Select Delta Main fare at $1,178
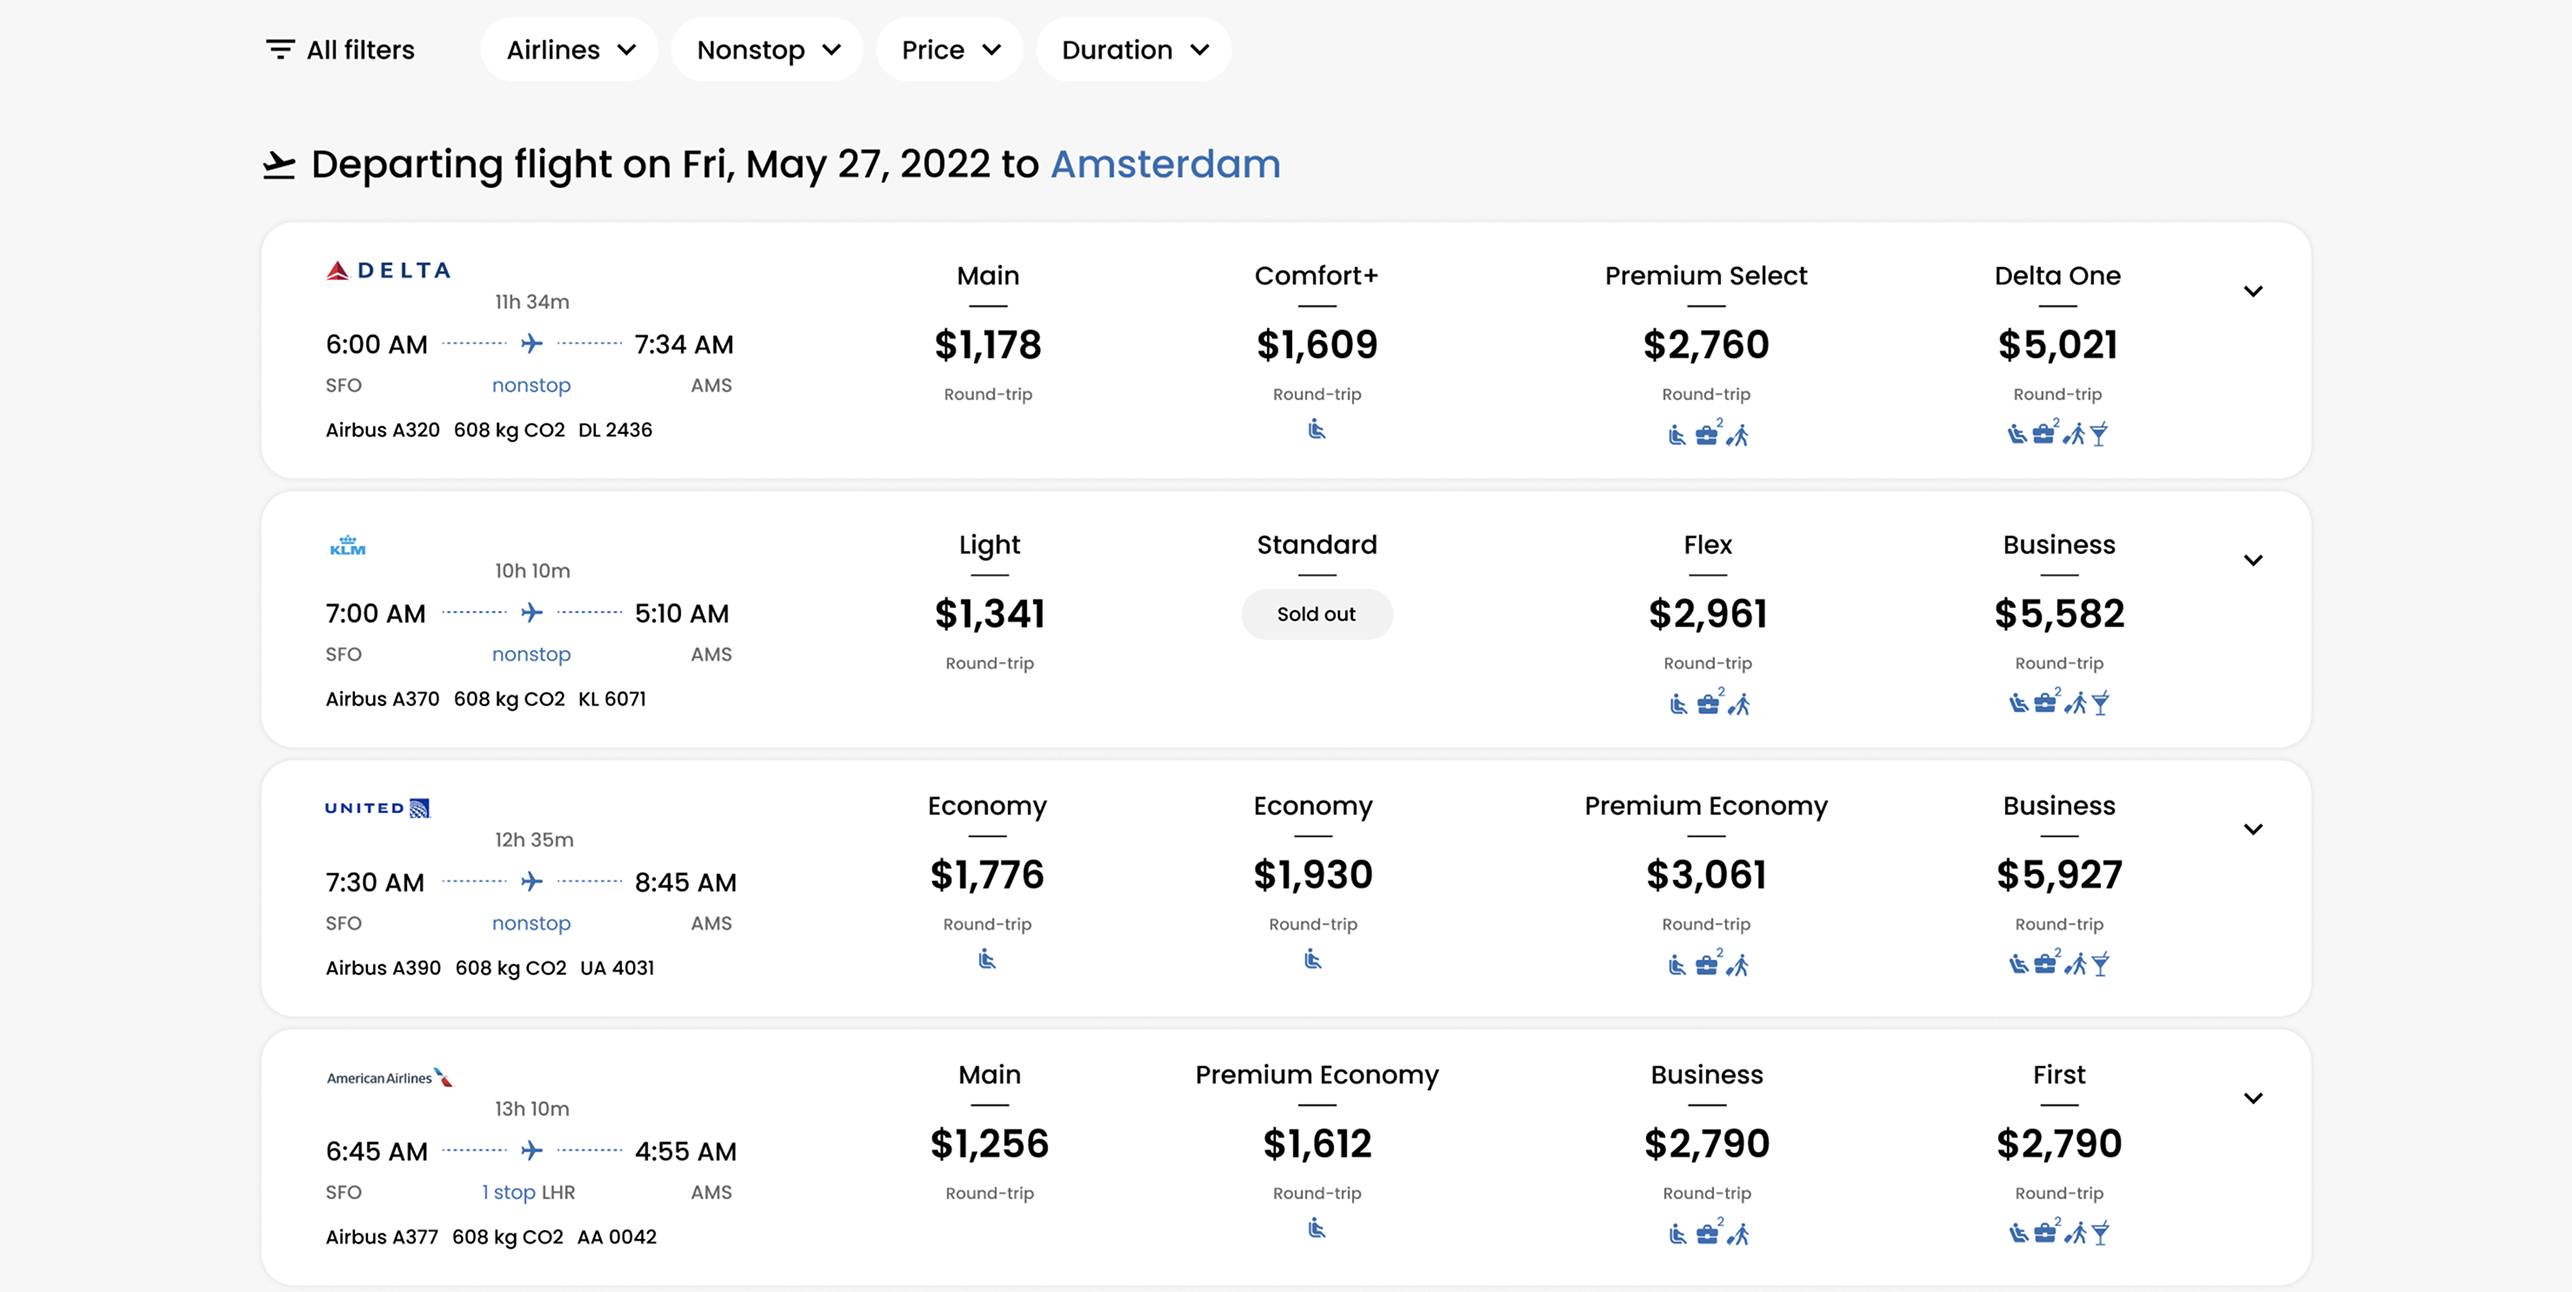The height and width of the screenshot is (1292, 2572). pos(988,345)
